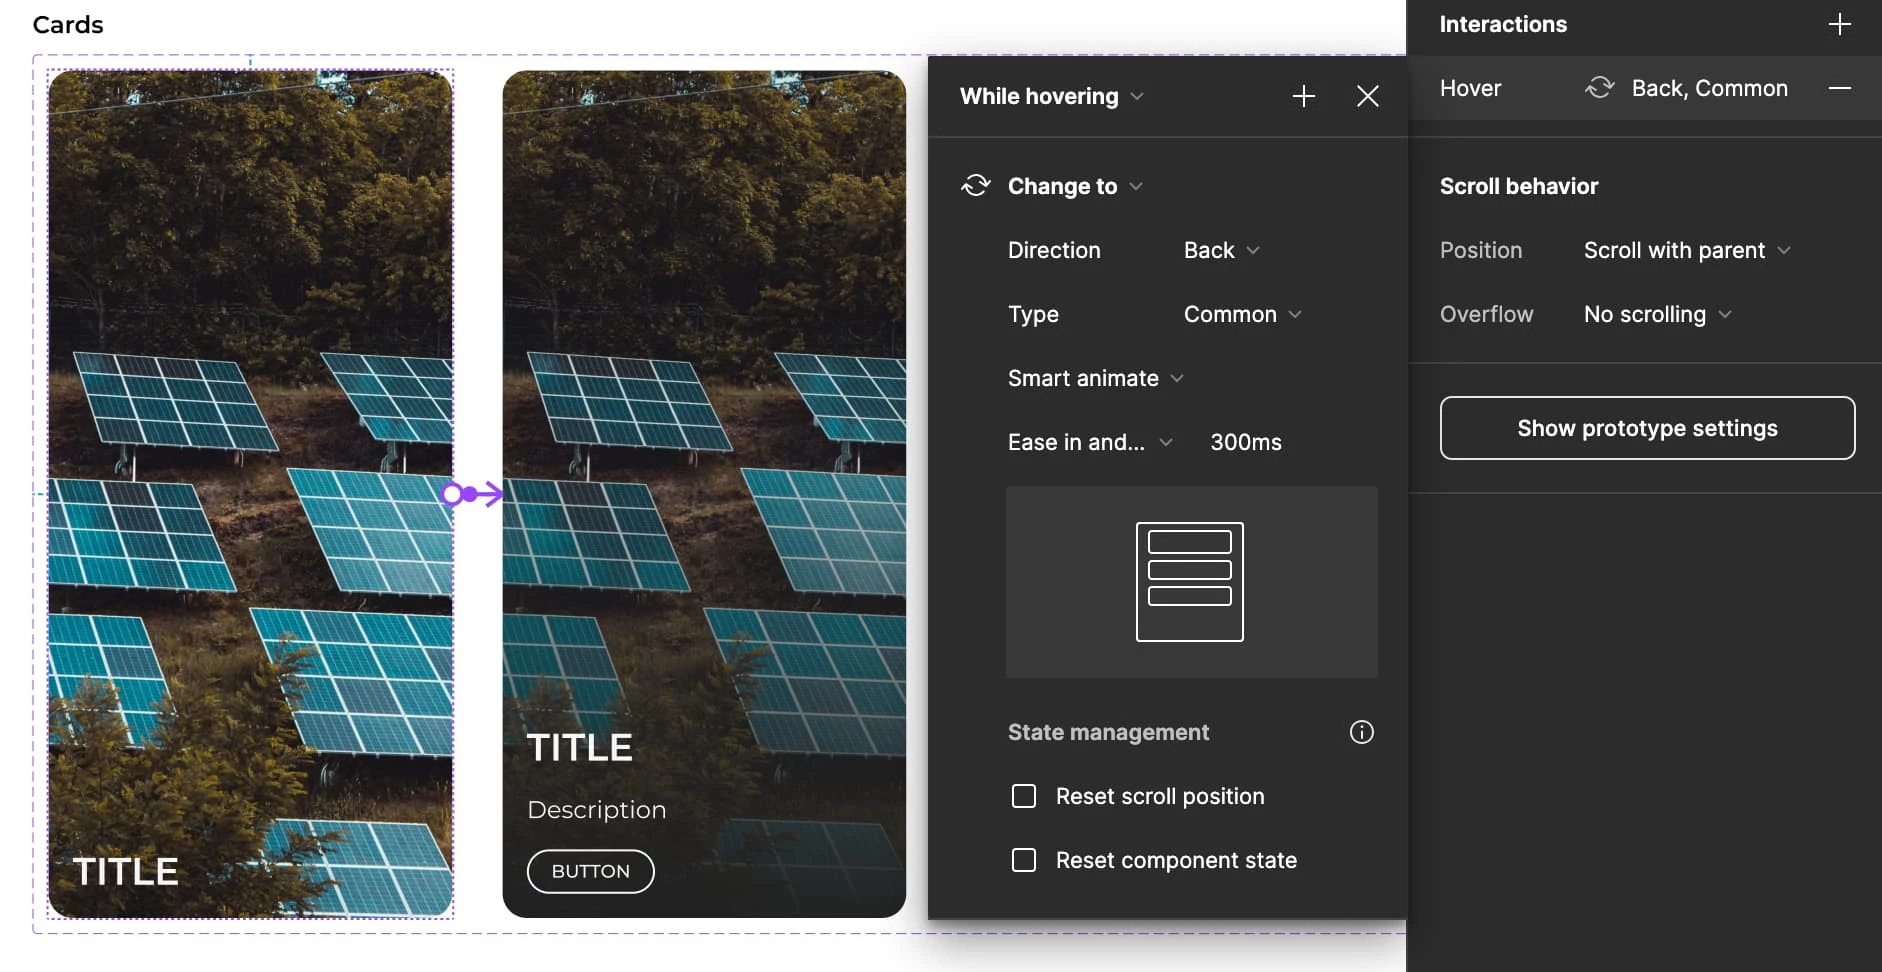
Task: Click the animation preview thumbnail
Action: tap(1191, 582)
